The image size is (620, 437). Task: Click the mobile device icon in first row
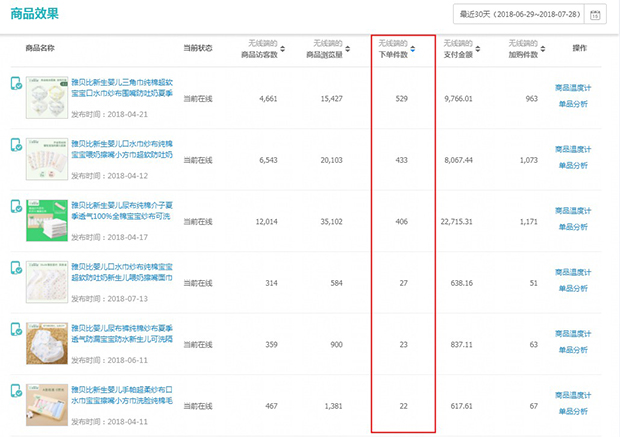(x=17, y=86)
